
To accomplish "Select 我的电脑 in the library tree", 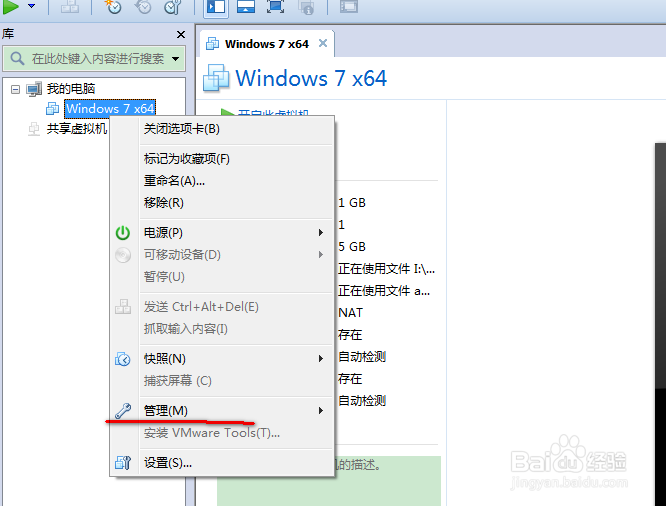I will (x=71, y=88).
